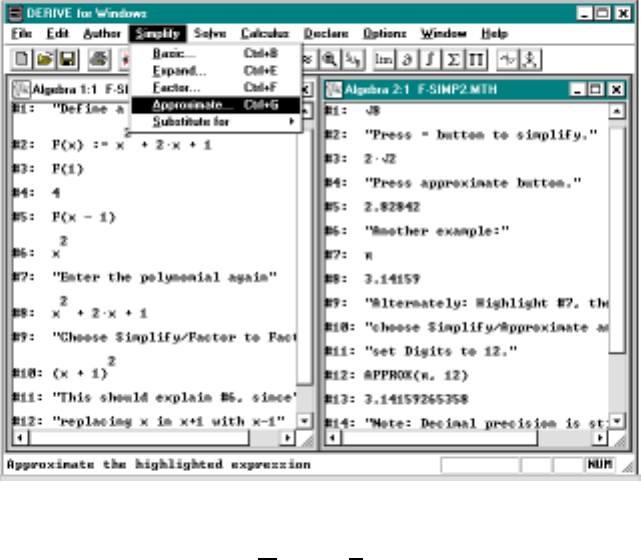
Task: Select expression #3: F(1) in Algebra 1:1
Action: pos(68,169)
